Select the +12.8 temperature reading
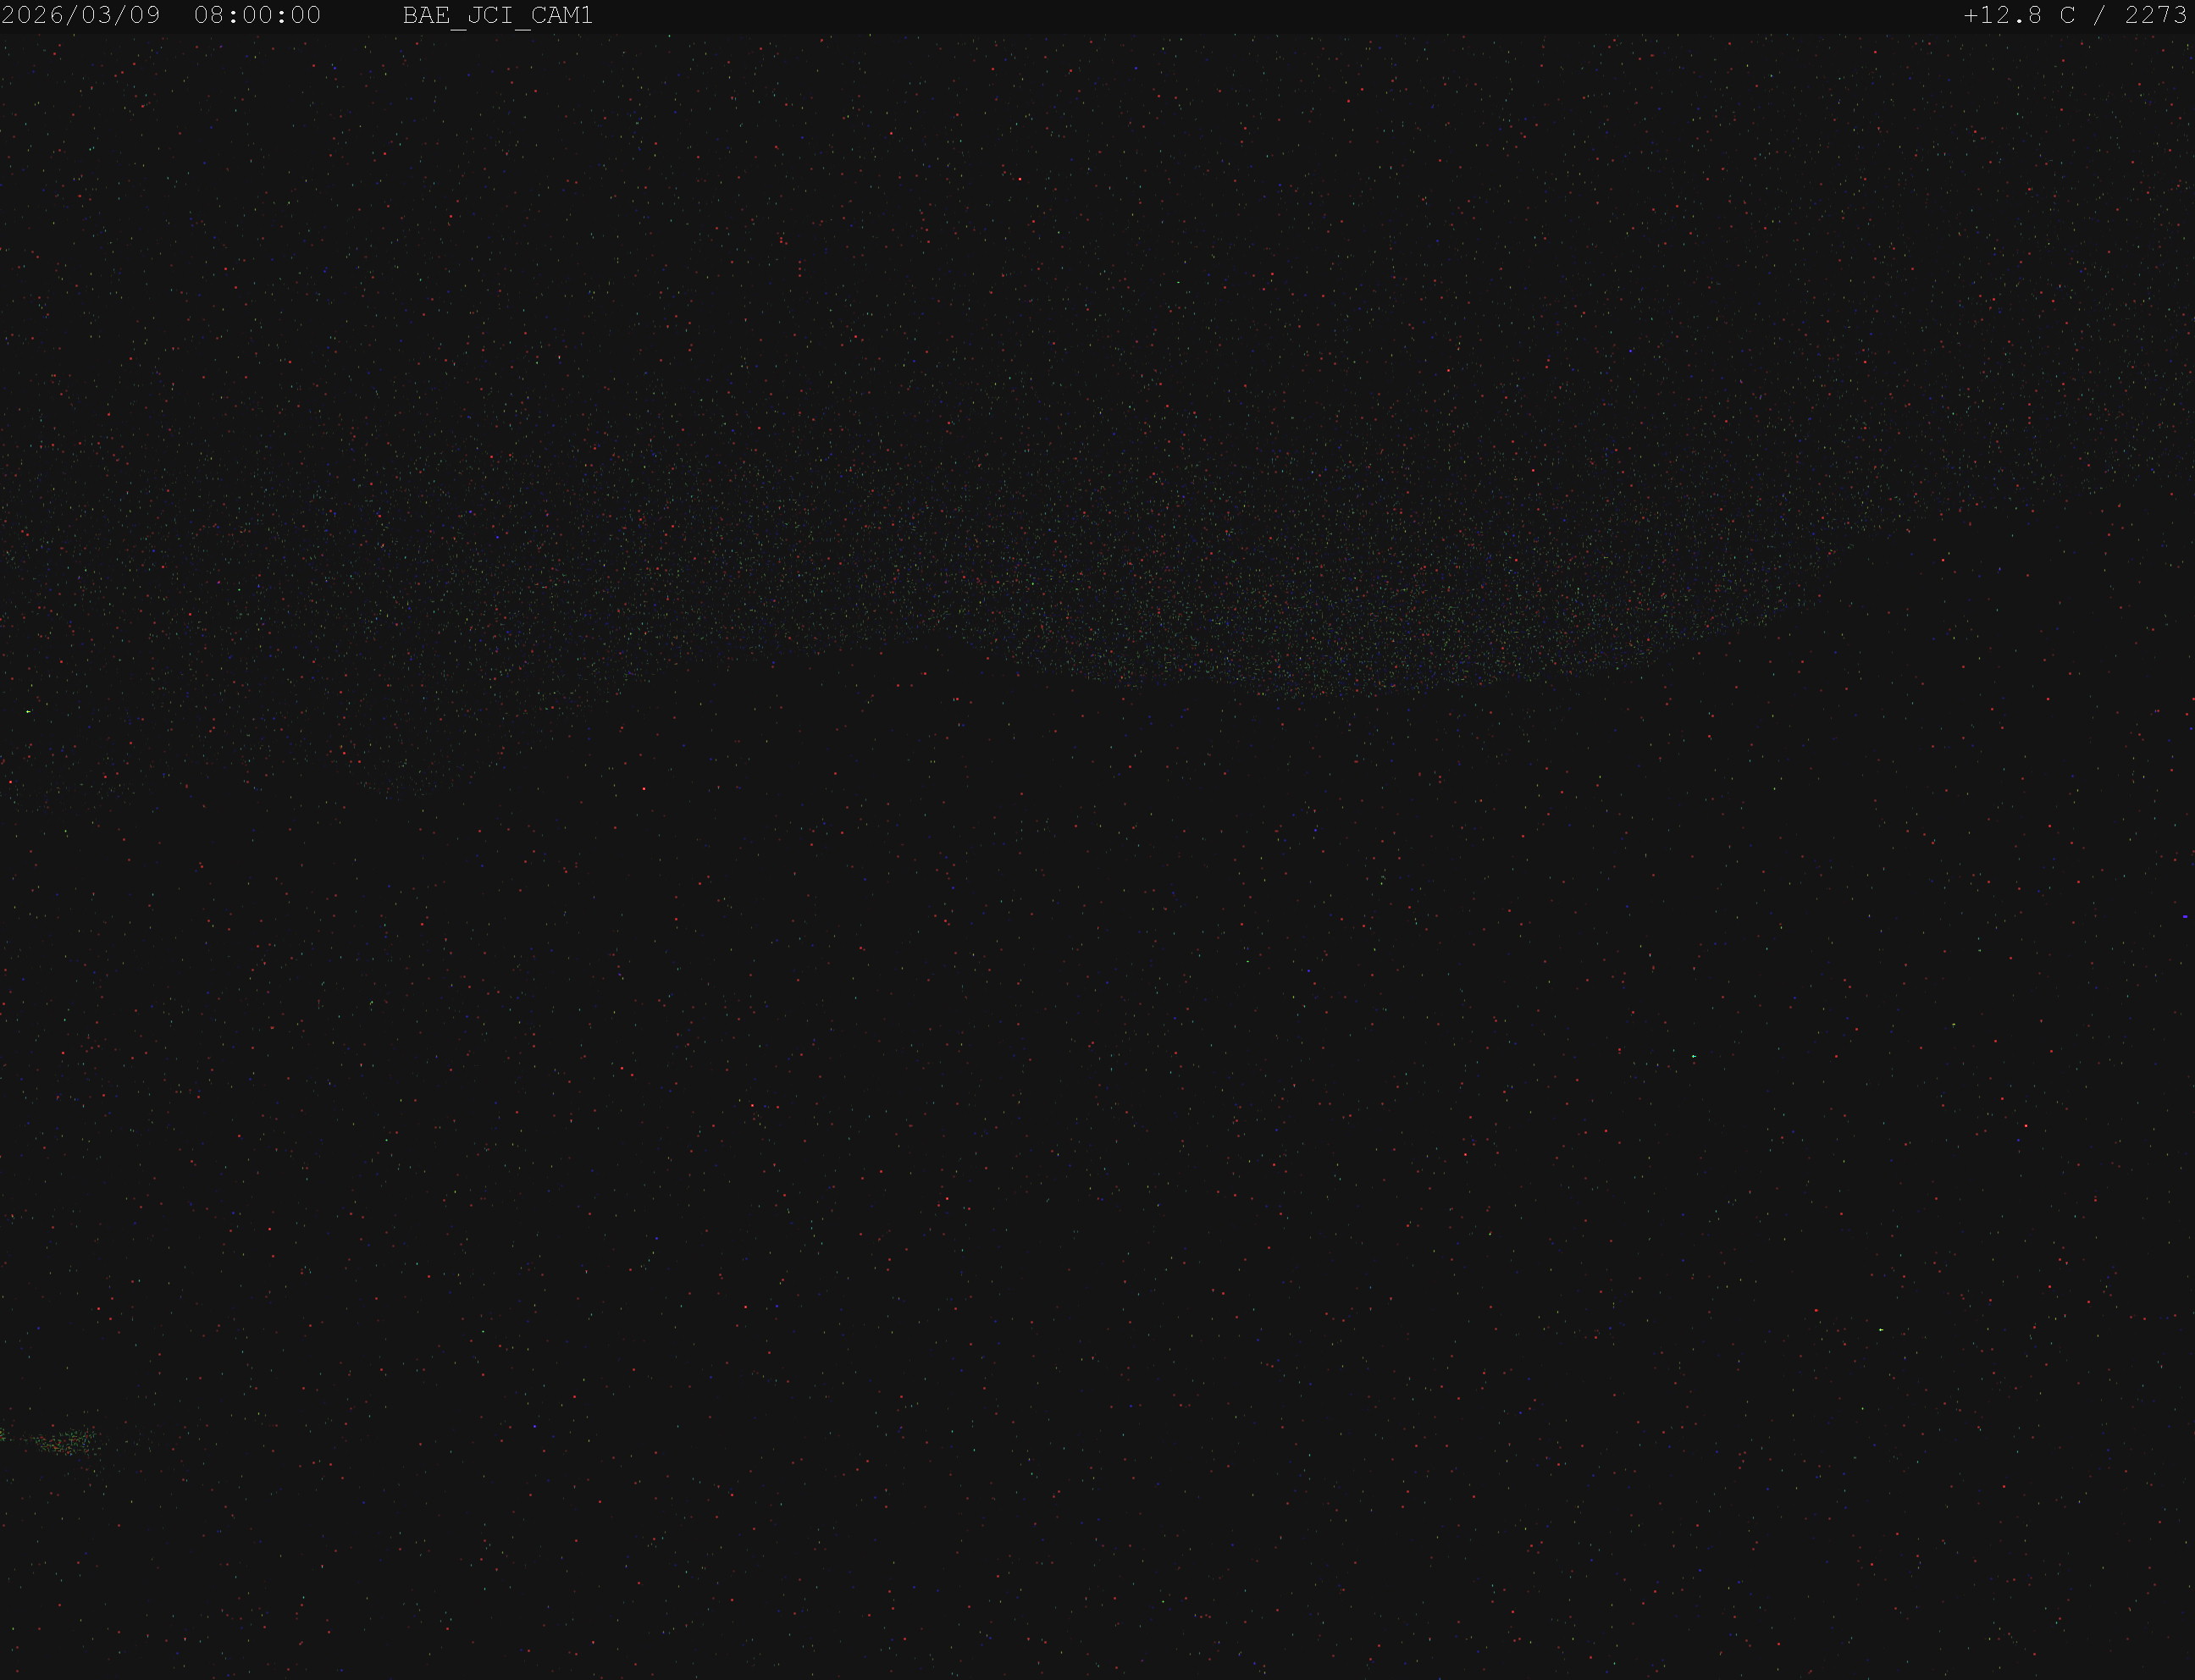Image resolution: width=2195 pixels, height=1680 pixels. [2003, 16]
